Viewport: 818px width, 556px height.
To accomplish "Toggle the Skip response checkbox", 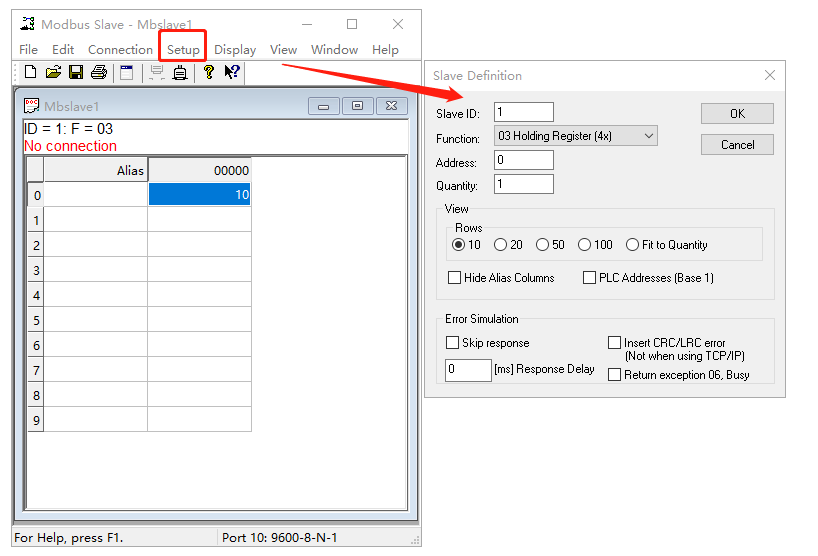I will (x=453, y=343).
